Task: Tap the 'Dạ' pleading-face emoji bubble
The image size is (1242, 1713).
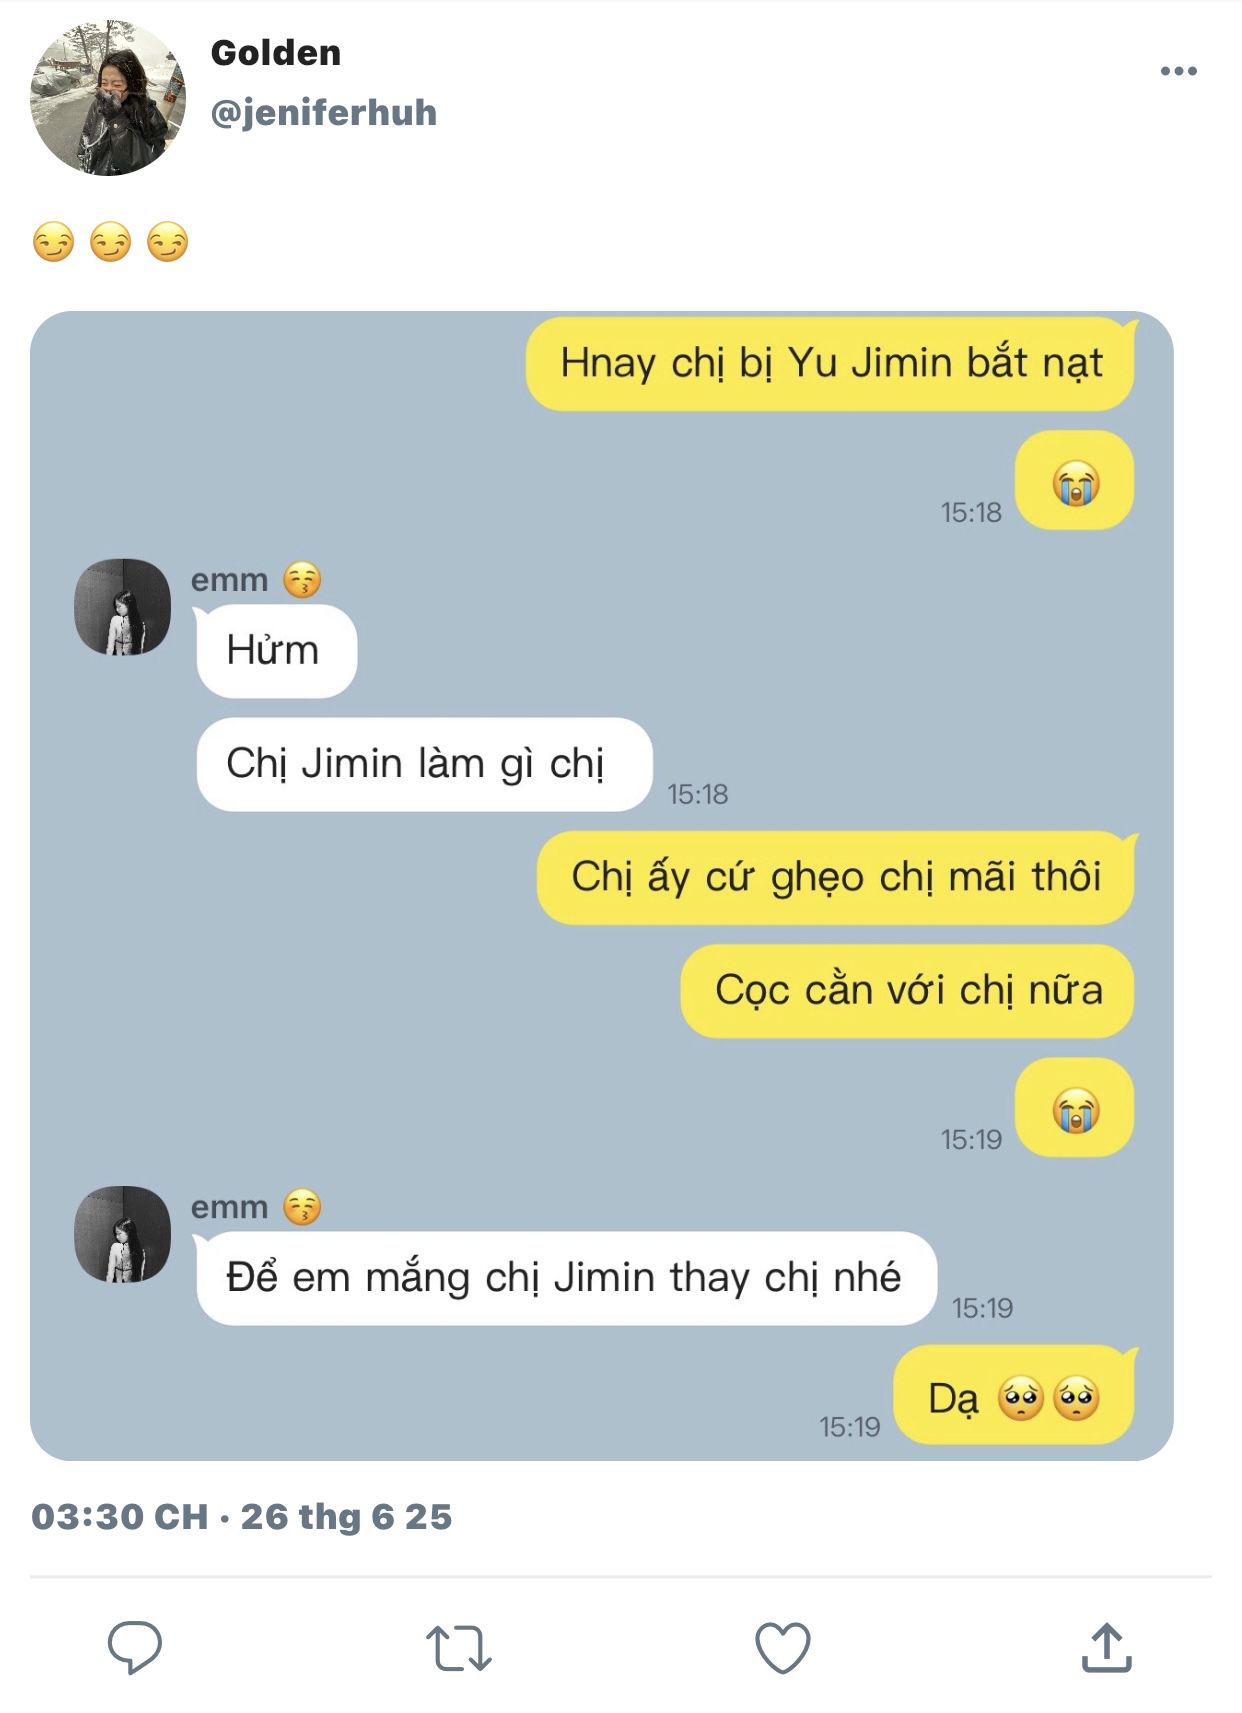Action: [x=1014, y=1397]
